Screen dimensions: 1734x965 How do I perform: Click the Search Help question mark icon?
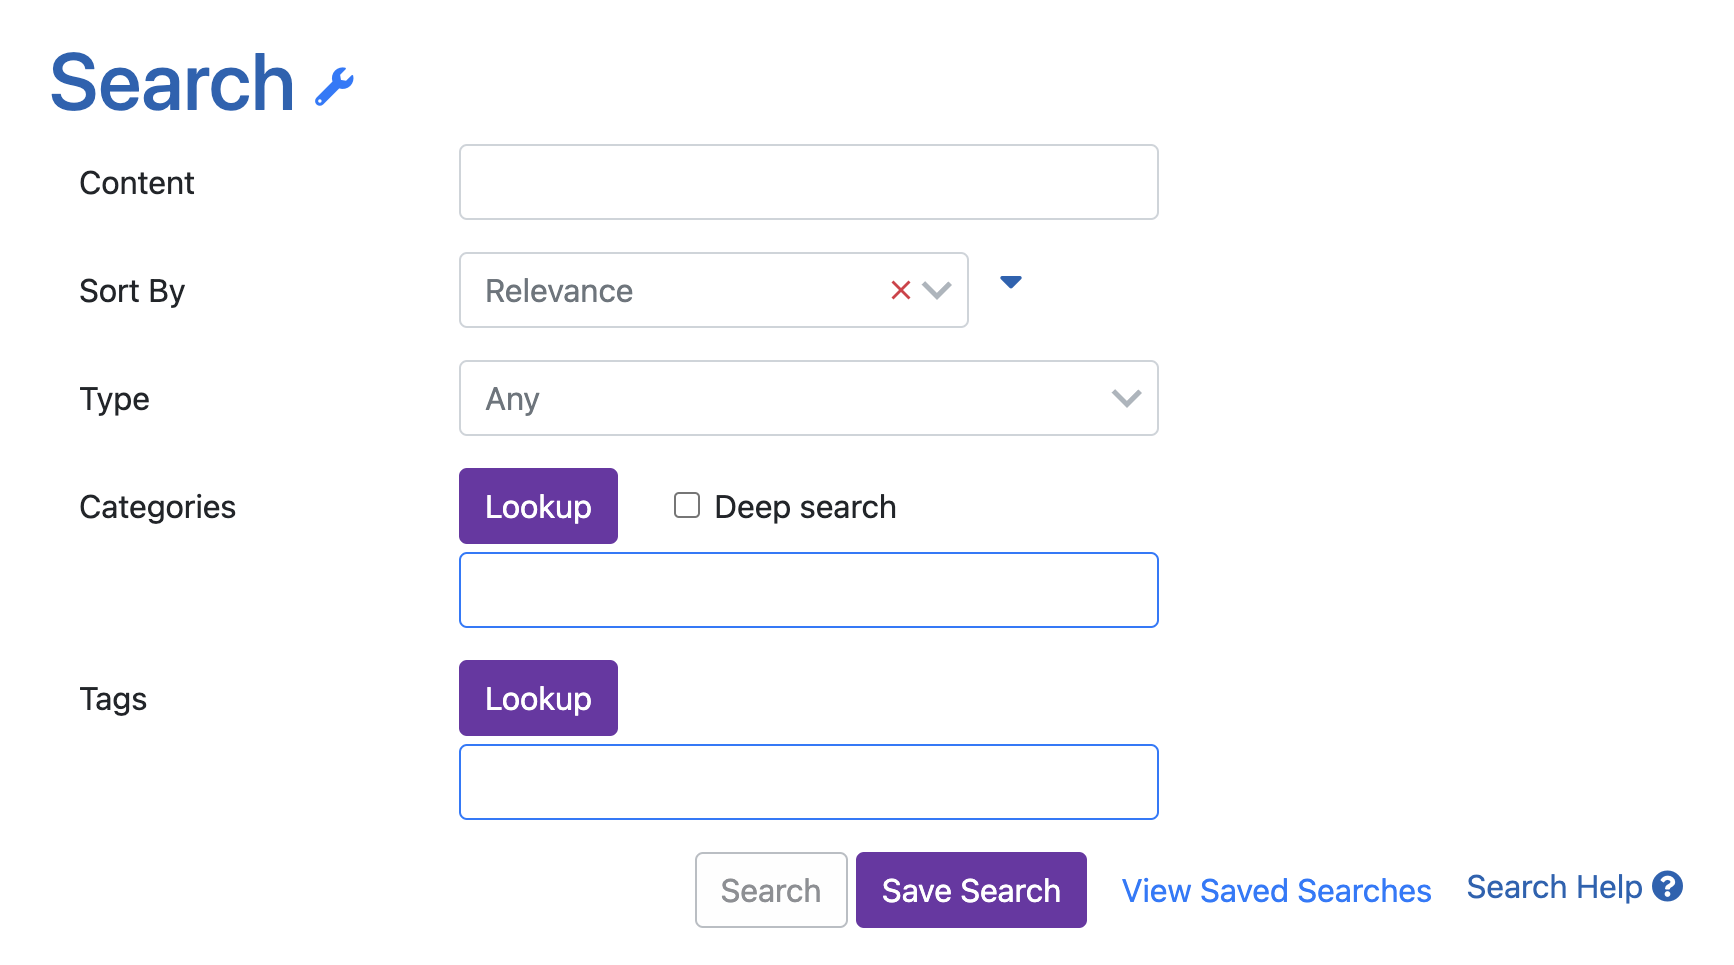click(x=1667, y=887)
